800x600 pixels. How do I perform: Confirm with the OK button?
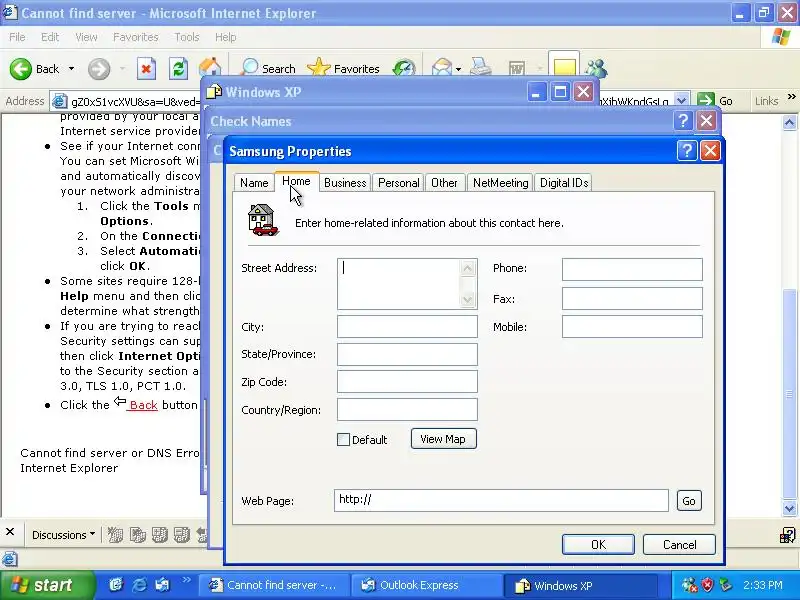pos(598,544)
